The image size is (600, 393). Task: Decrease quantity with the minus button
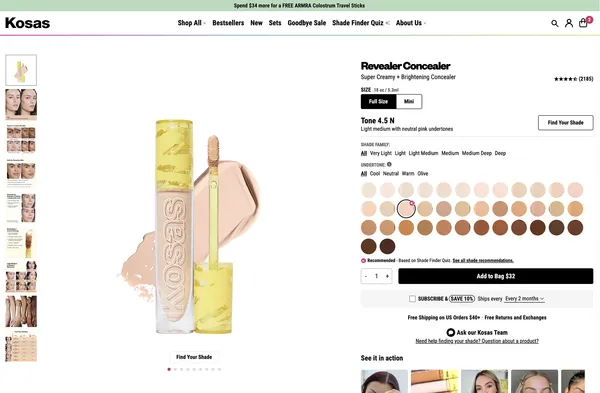[366, 276]
